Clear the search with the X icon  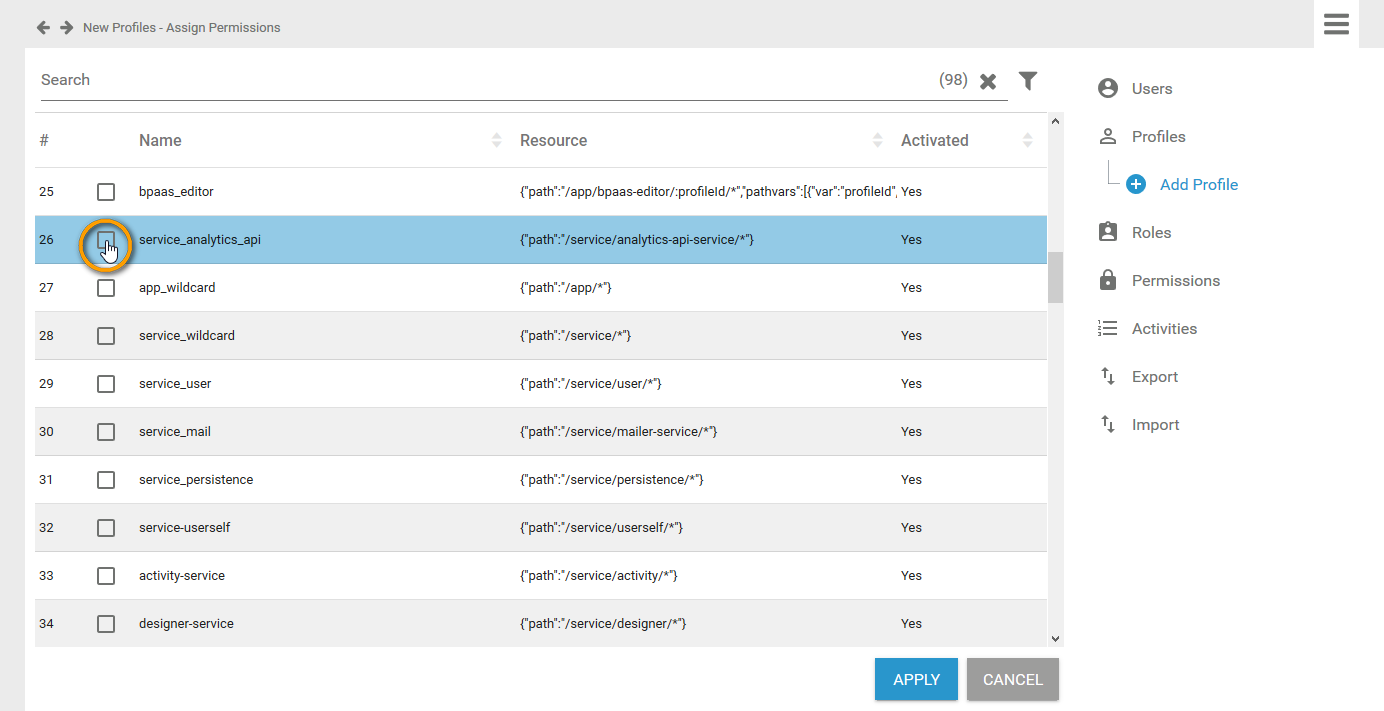point(988,81)
